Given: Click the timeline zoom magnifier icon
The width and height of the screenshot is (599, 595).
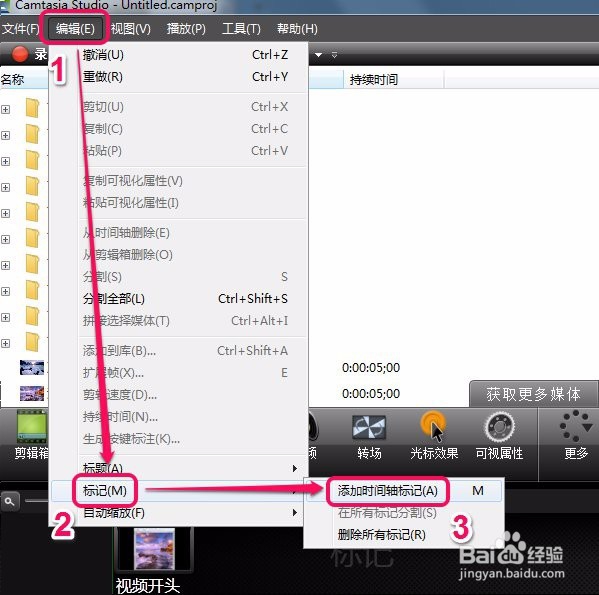Looking at the screenshot, I should click(10, 501).
